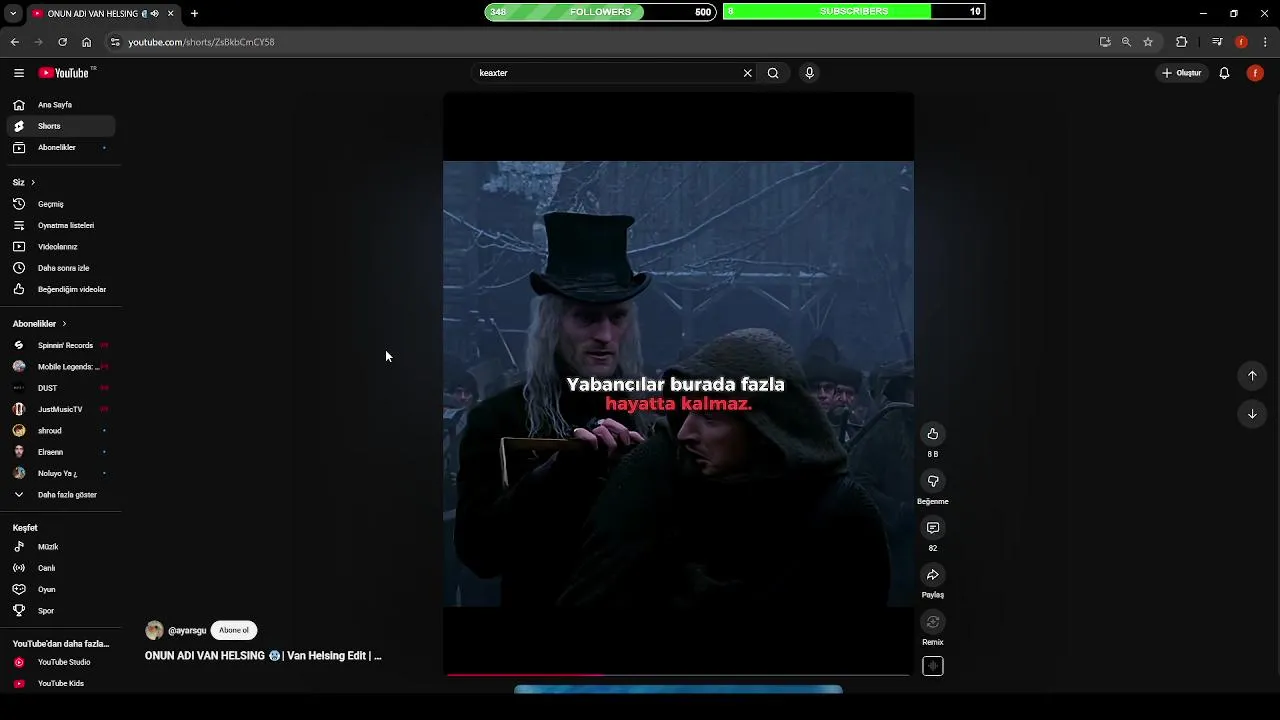This screenshot has width=1280, height=720.
Task: Open Oynatma listeleri
Action: point(61,226)
